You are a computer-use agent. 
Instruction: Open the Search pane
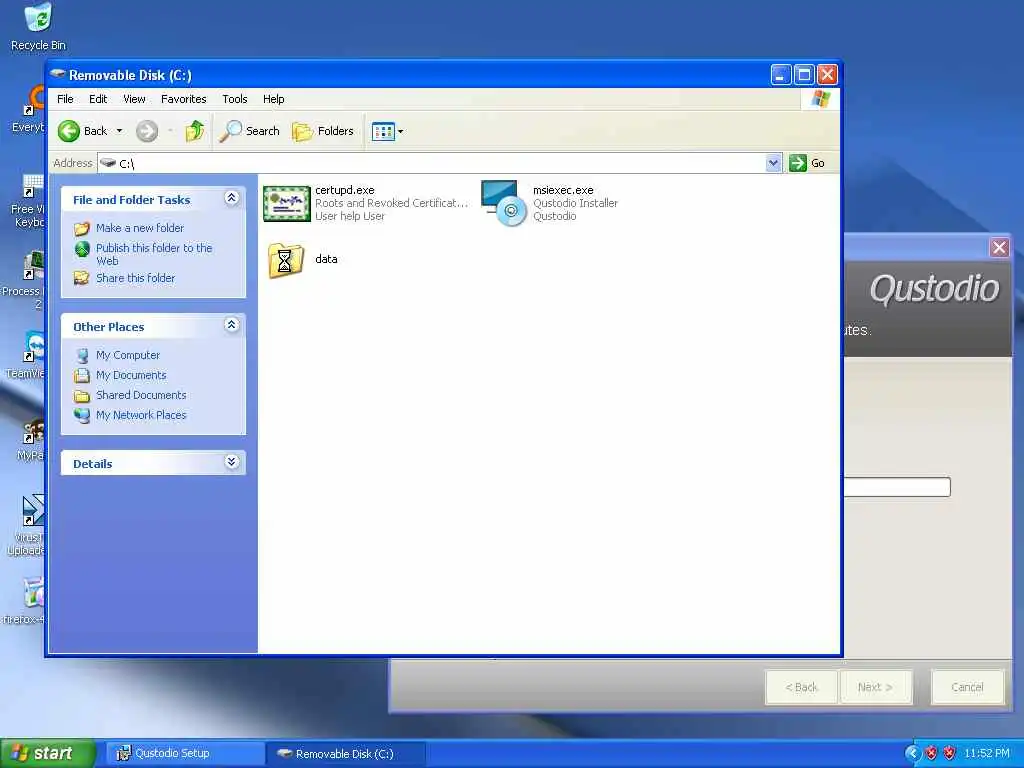pyautogui.click(x=249, y=131)
